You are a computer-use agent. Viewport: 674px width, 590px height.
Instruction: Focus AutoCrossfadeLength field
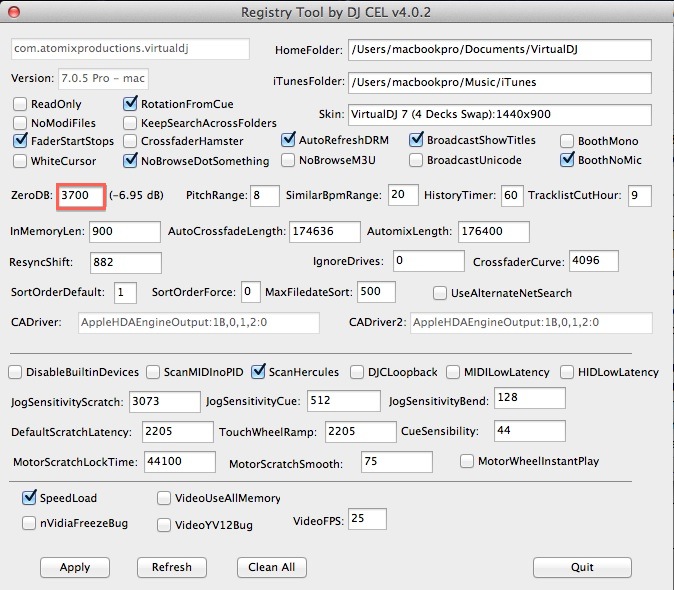tap(325, 232)
